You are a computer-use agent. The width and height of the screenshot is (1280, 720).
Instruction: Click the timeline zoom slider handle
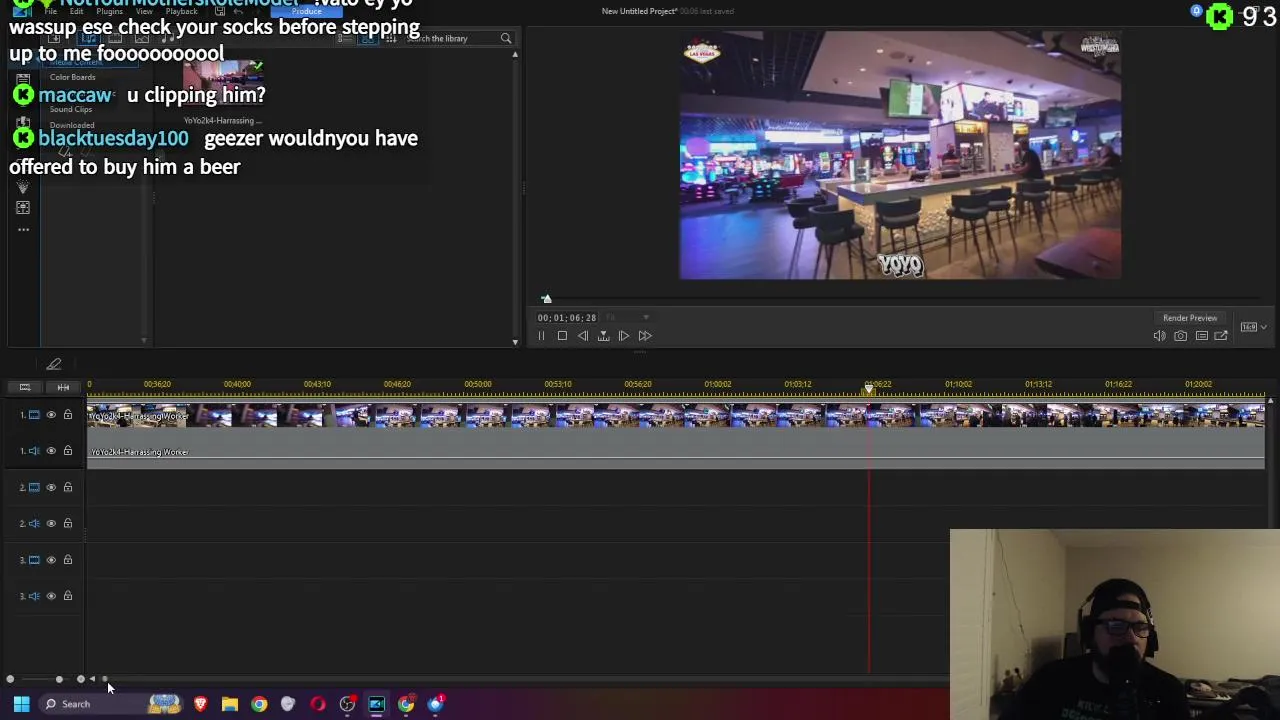tap(59, 679)
